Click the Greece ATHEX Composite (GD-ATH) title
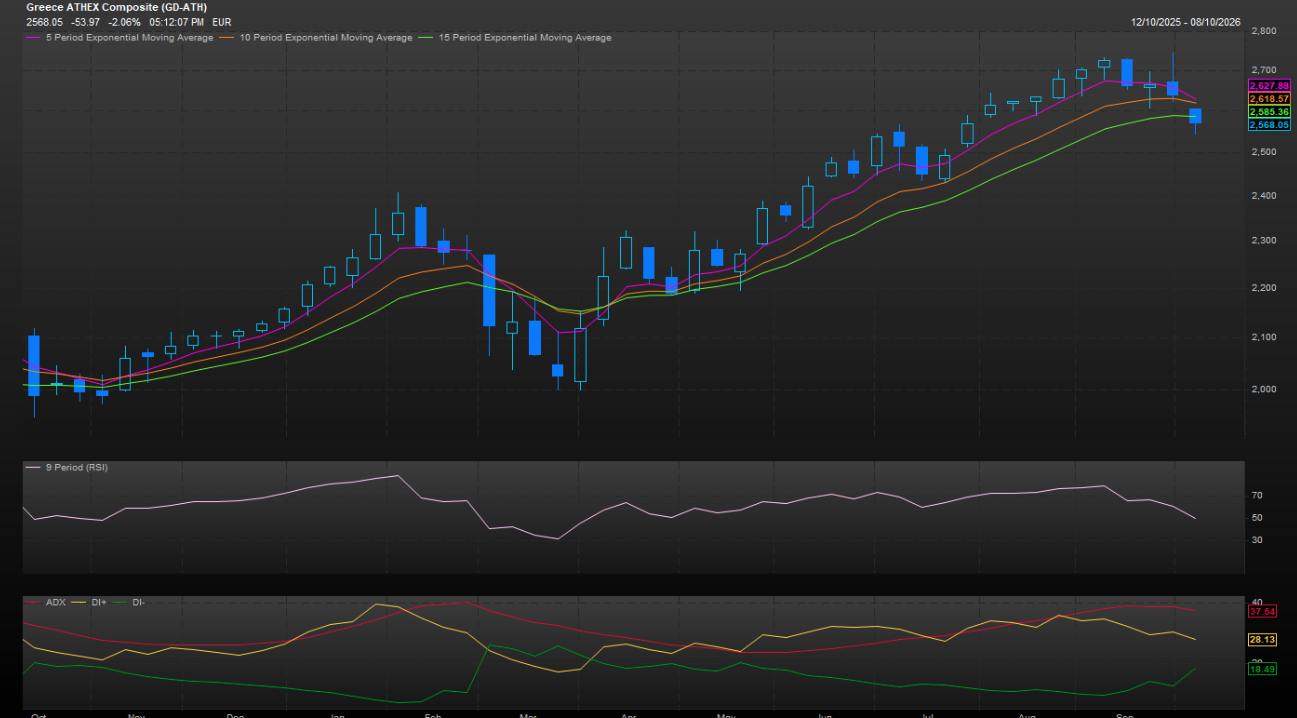 coord(117,7)
